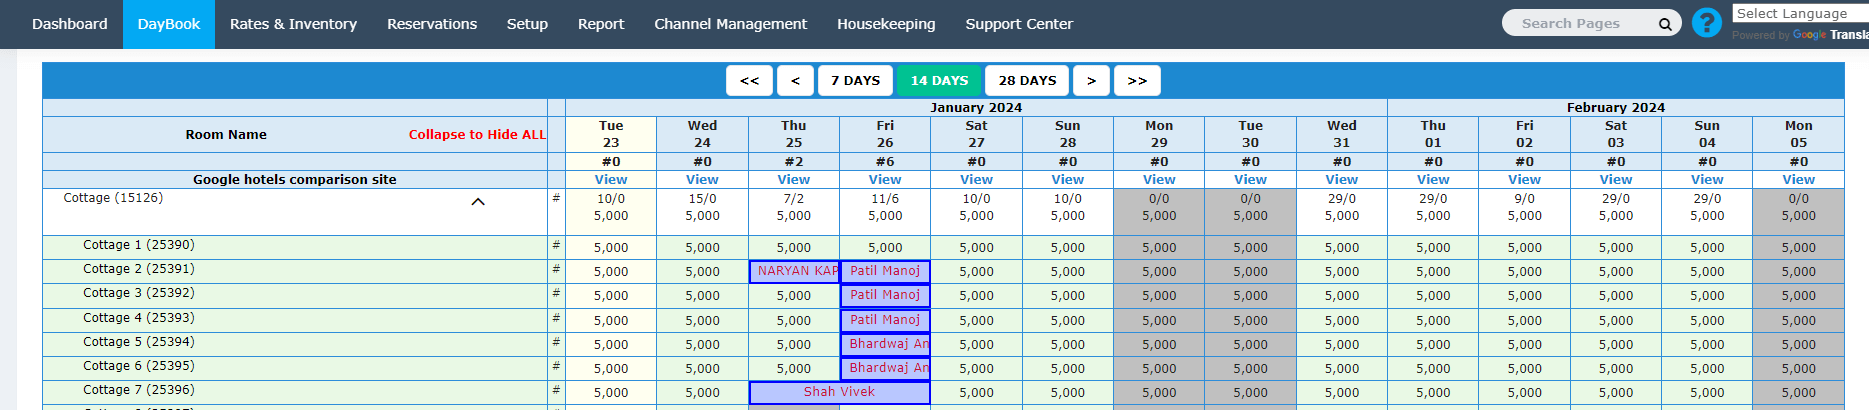Advance one day with > button

coord(1091,81)
